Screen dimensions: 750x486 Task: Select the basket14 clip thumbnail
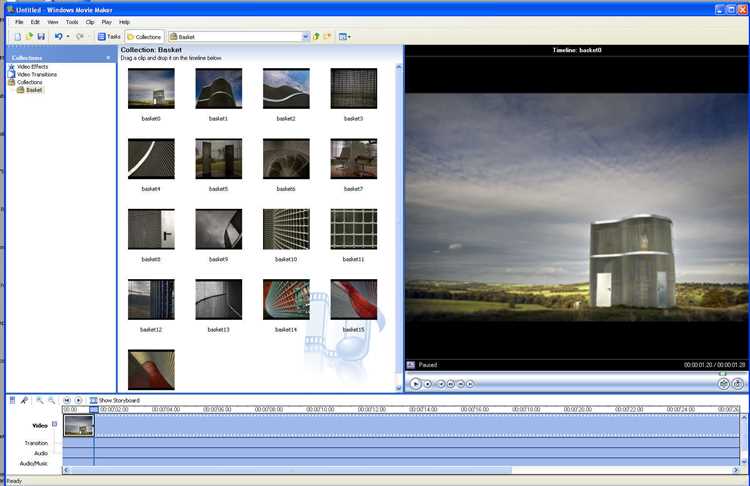[x=286, y=299]
